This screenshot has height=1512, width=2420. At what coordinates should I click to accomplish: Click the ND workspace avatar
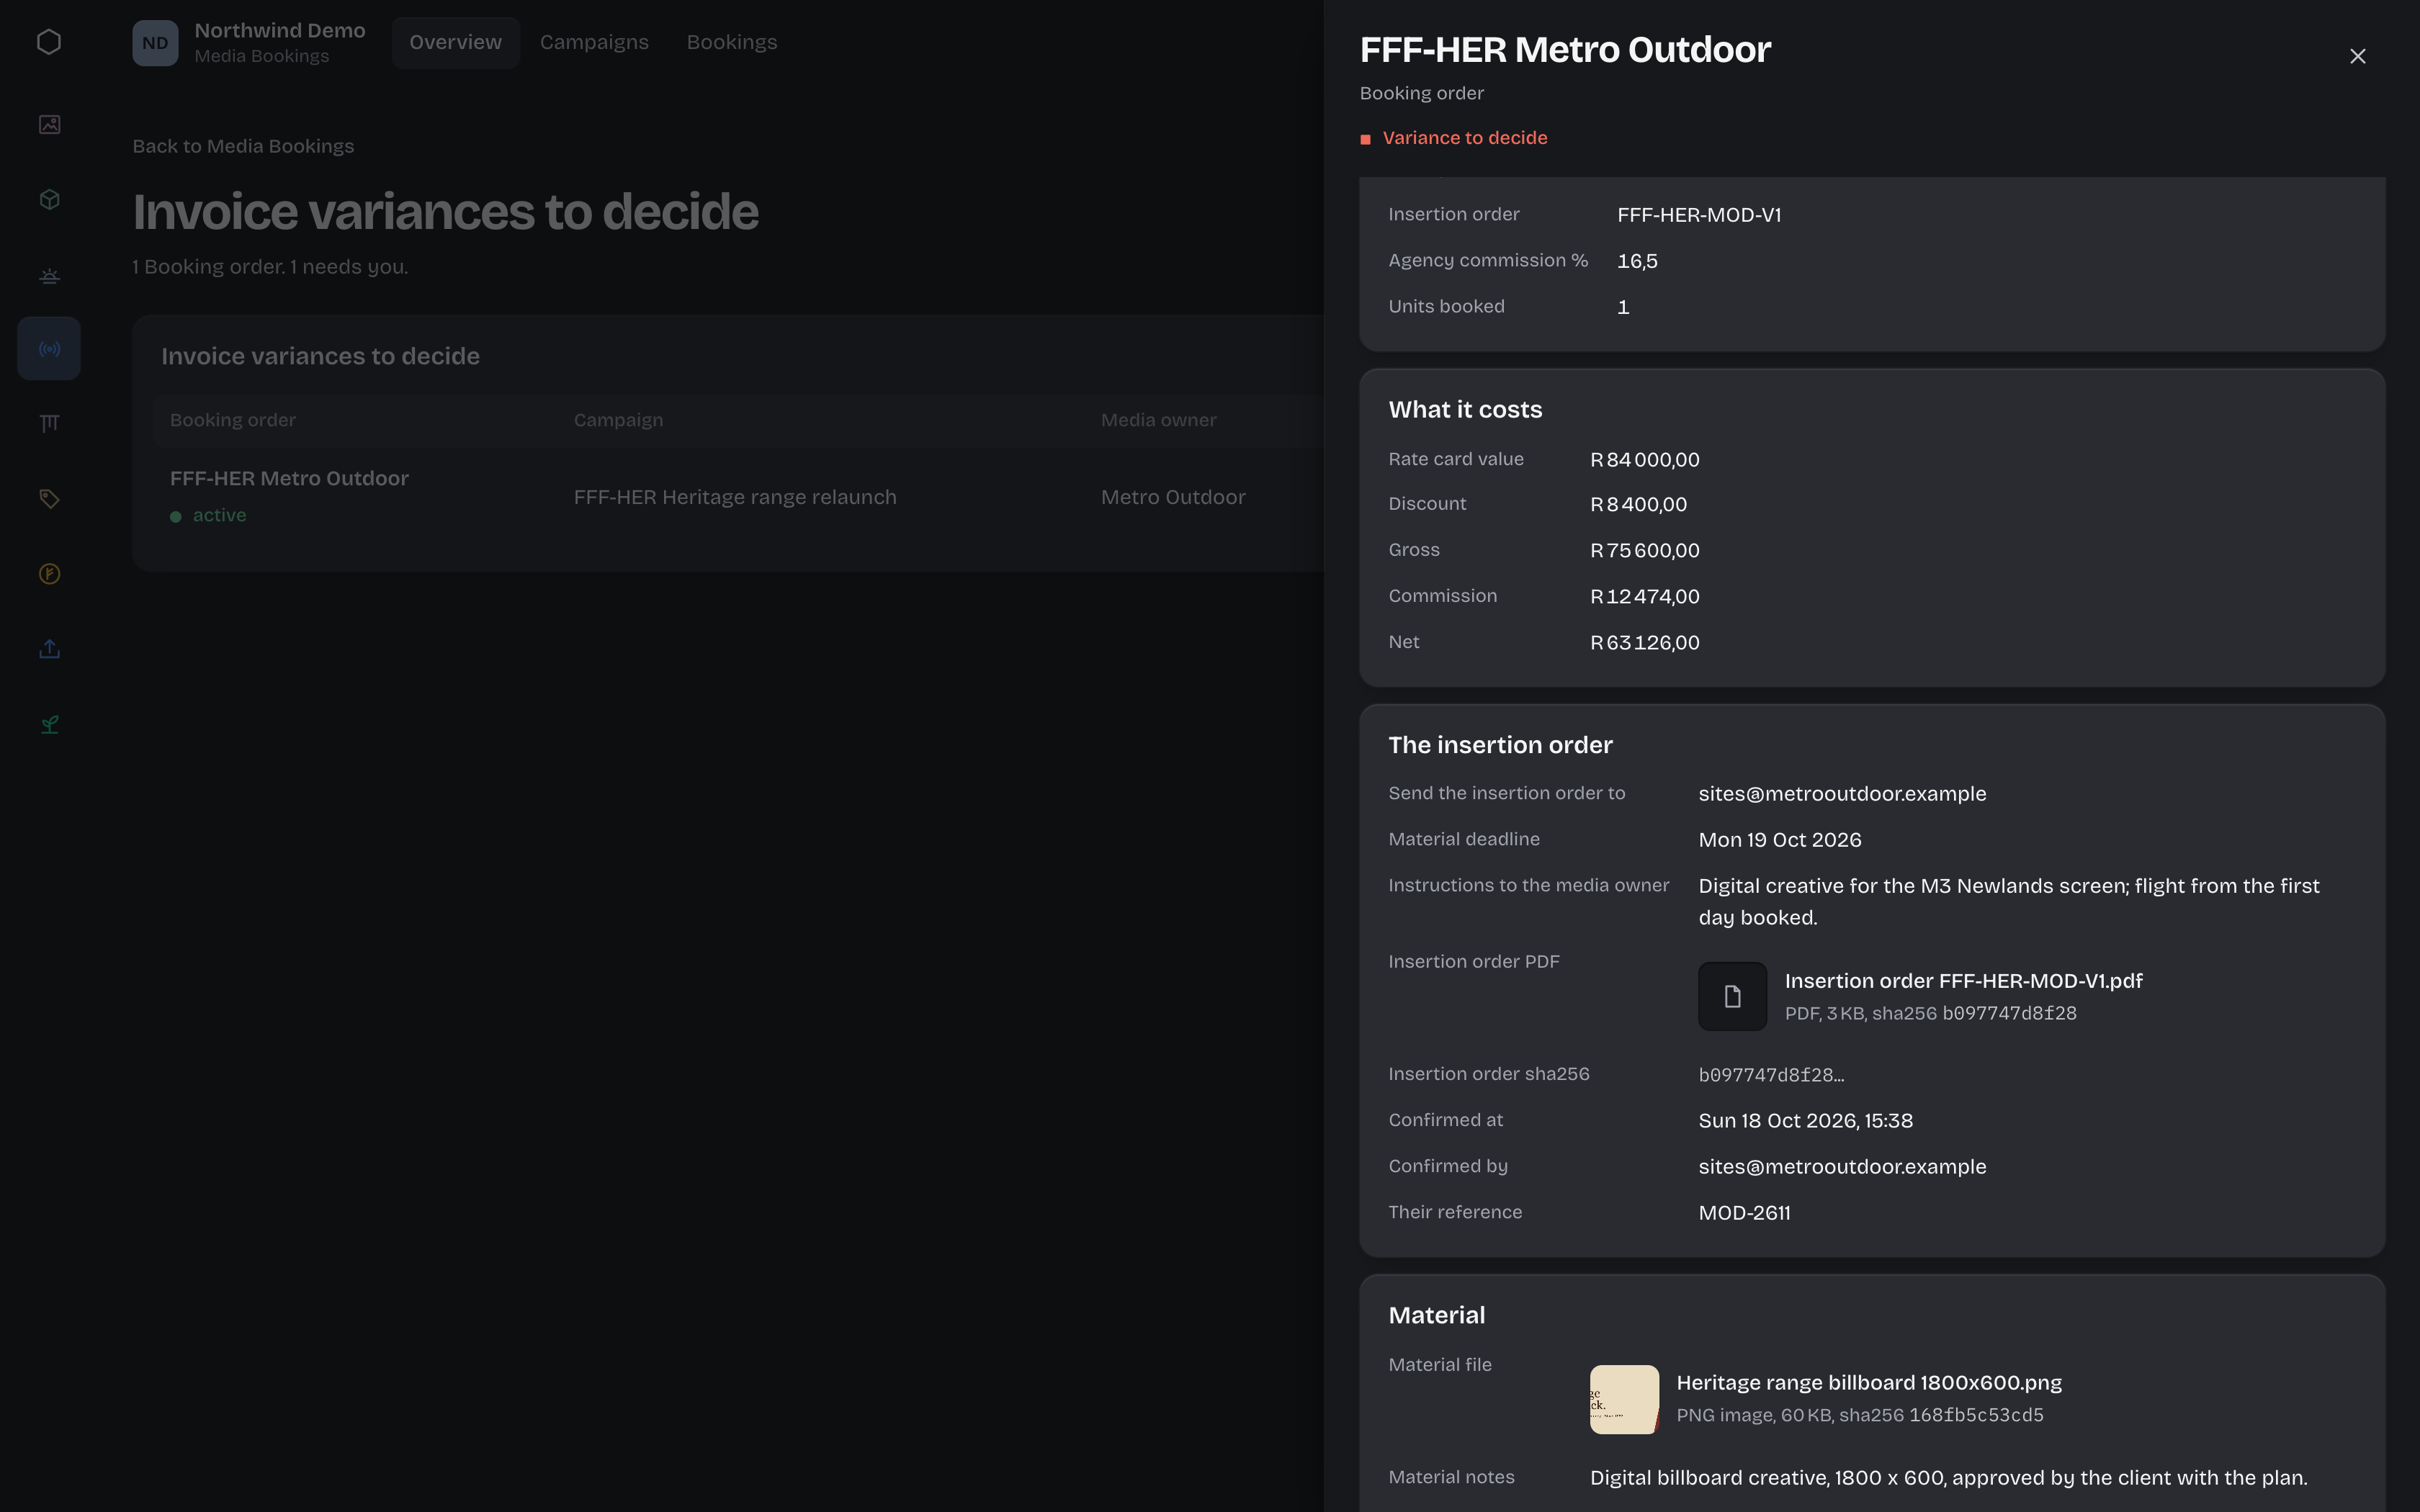click(155, 43)
